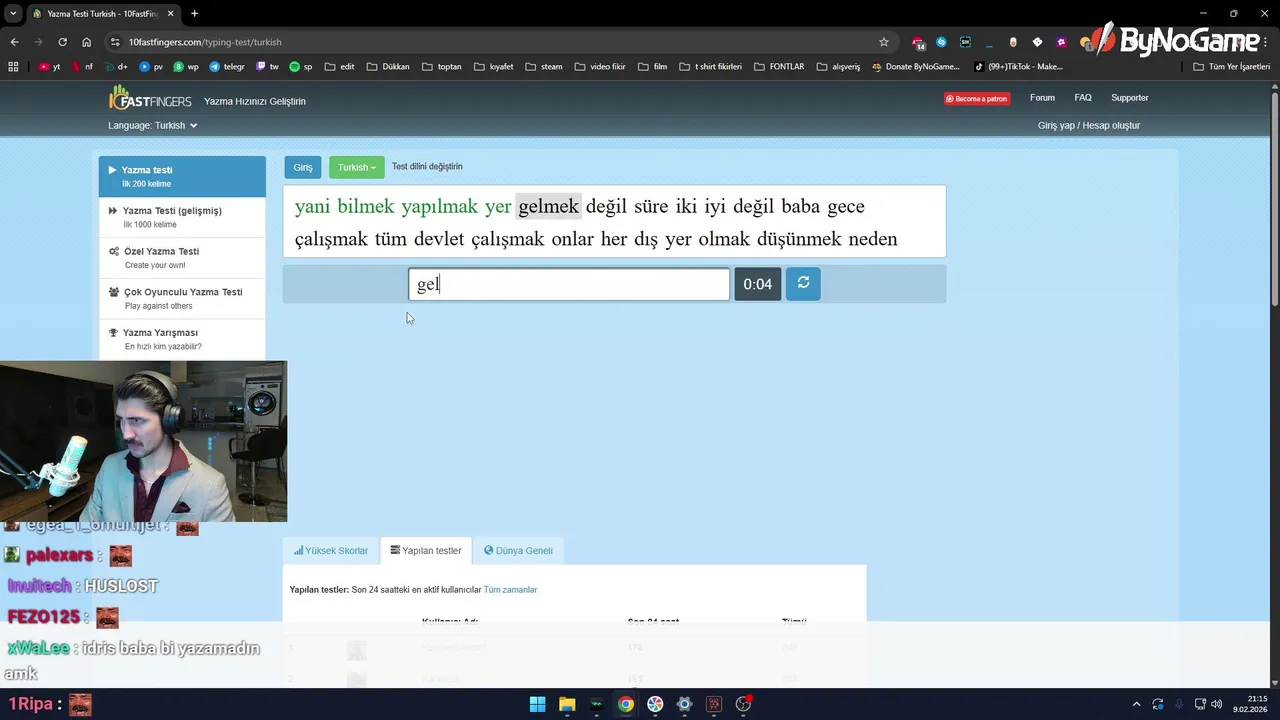Open the FONTLAR bookmarks folder
Screen dimensions: 1280x720
779,67
